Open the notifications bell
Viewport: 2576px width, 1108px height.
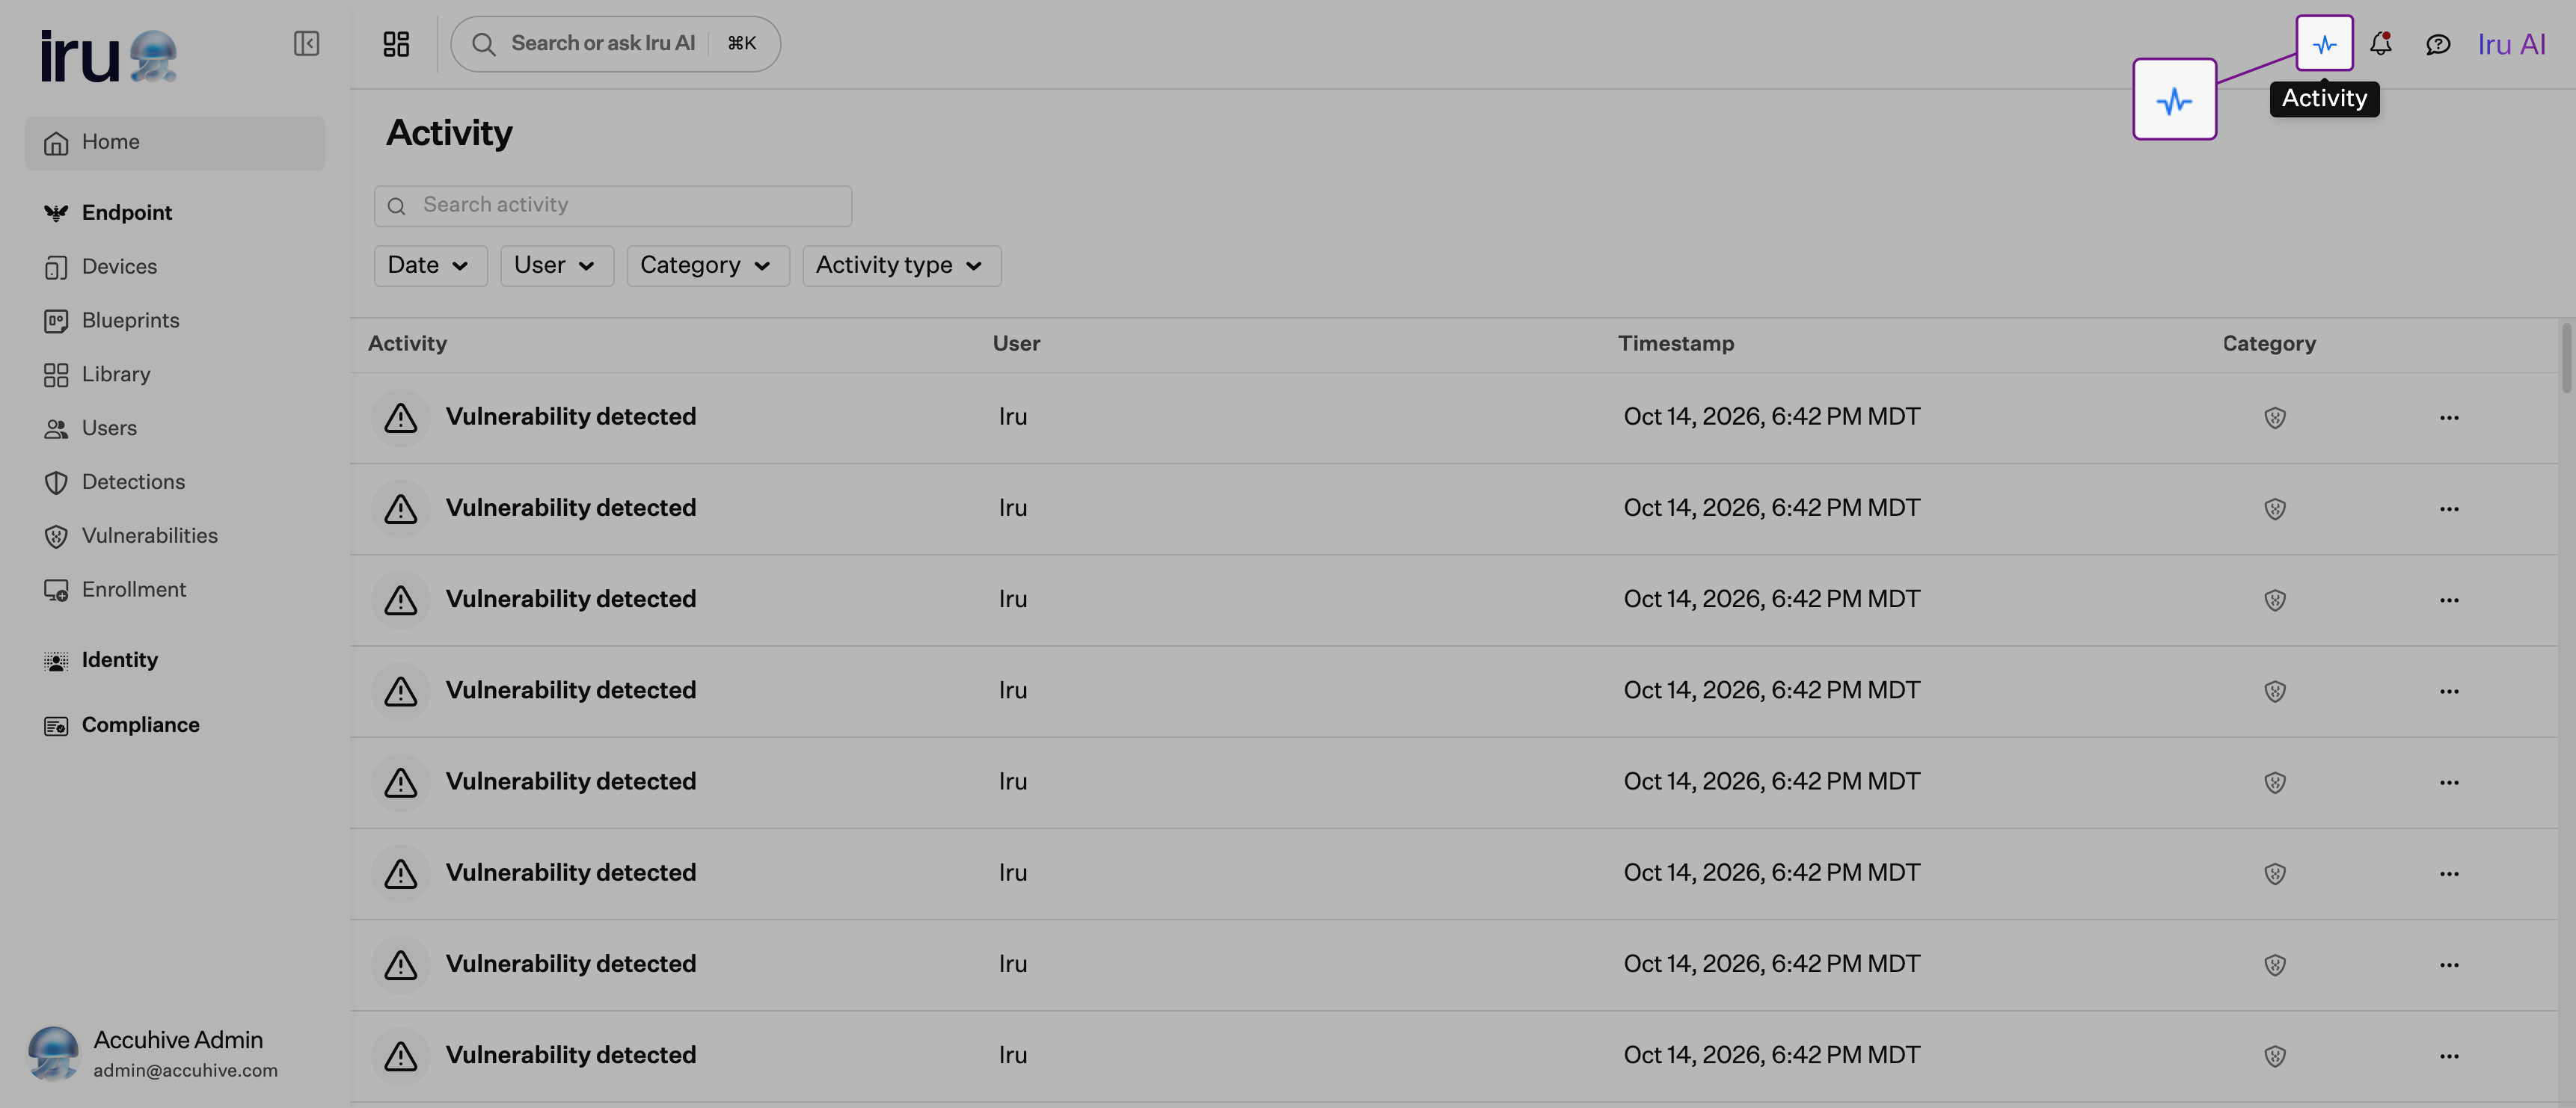click(2381, 43)
